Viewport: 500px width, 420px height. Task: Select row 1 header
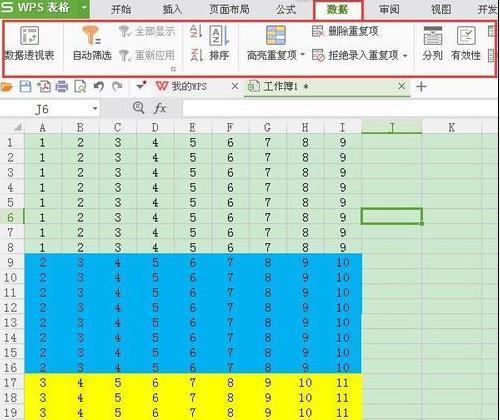coord(11,143)
